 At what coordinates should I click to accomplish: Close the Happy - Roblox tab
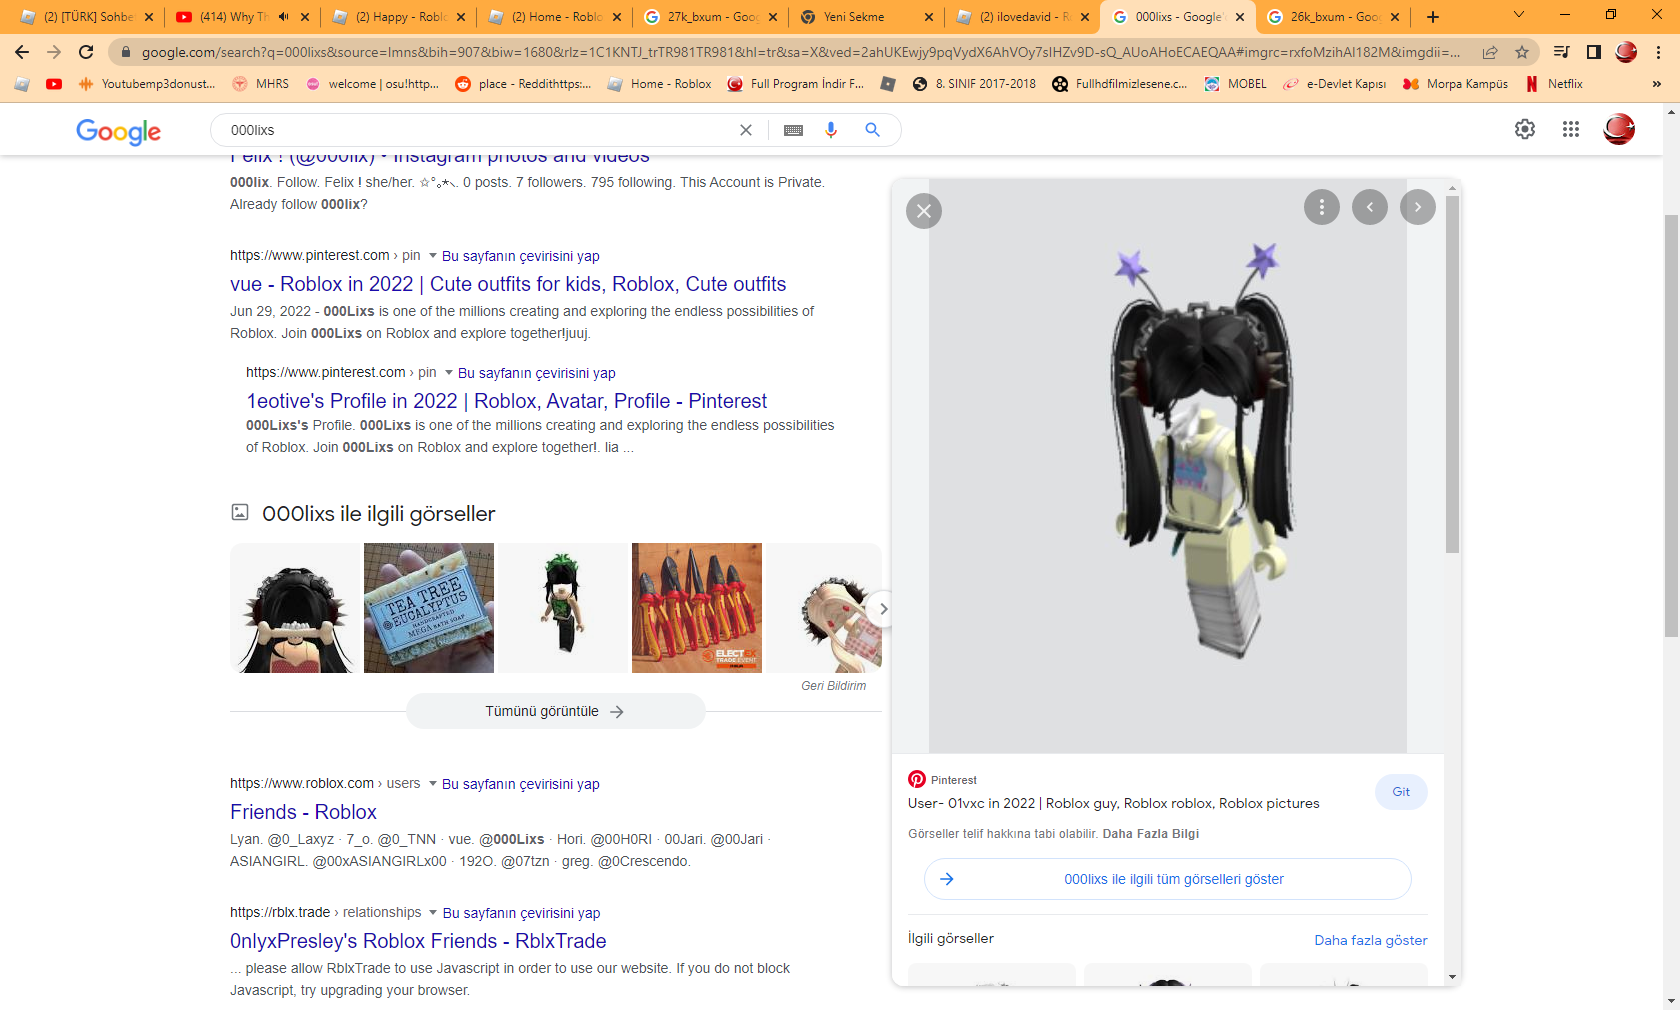pyautogui.click(x=461, y=17)
